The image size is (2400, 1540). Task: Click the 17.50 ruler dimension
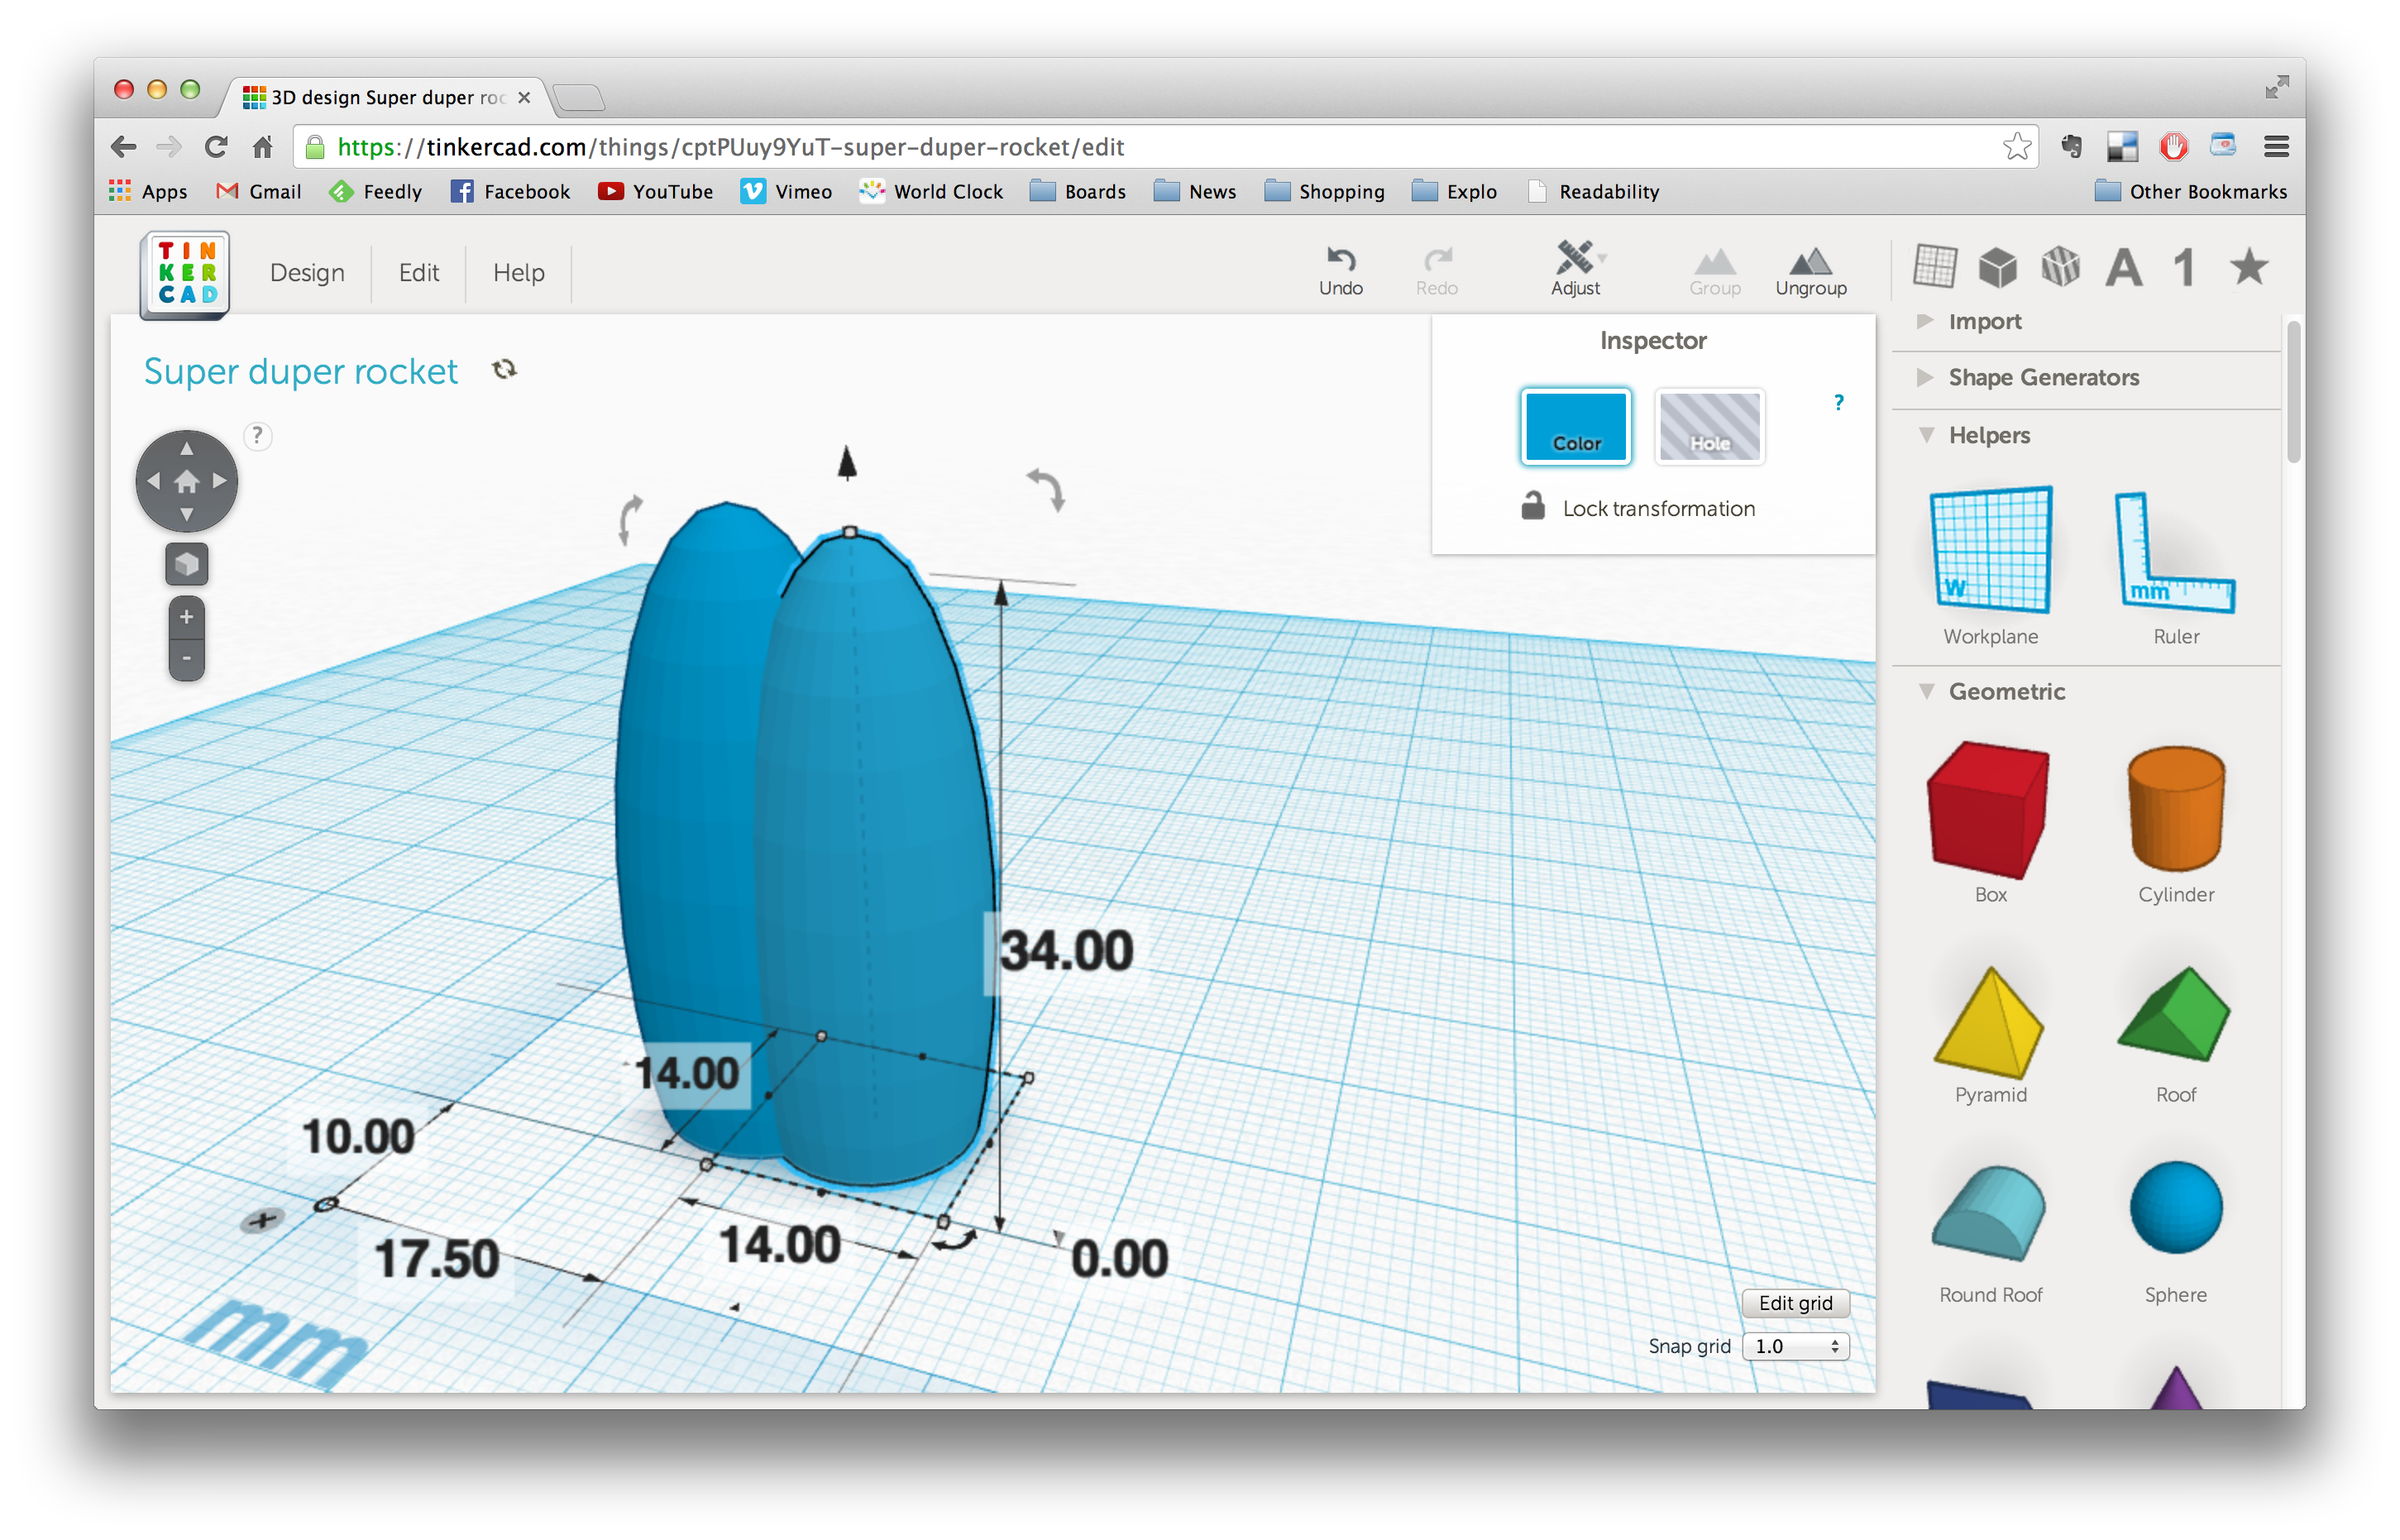[x=436, y=1259]
